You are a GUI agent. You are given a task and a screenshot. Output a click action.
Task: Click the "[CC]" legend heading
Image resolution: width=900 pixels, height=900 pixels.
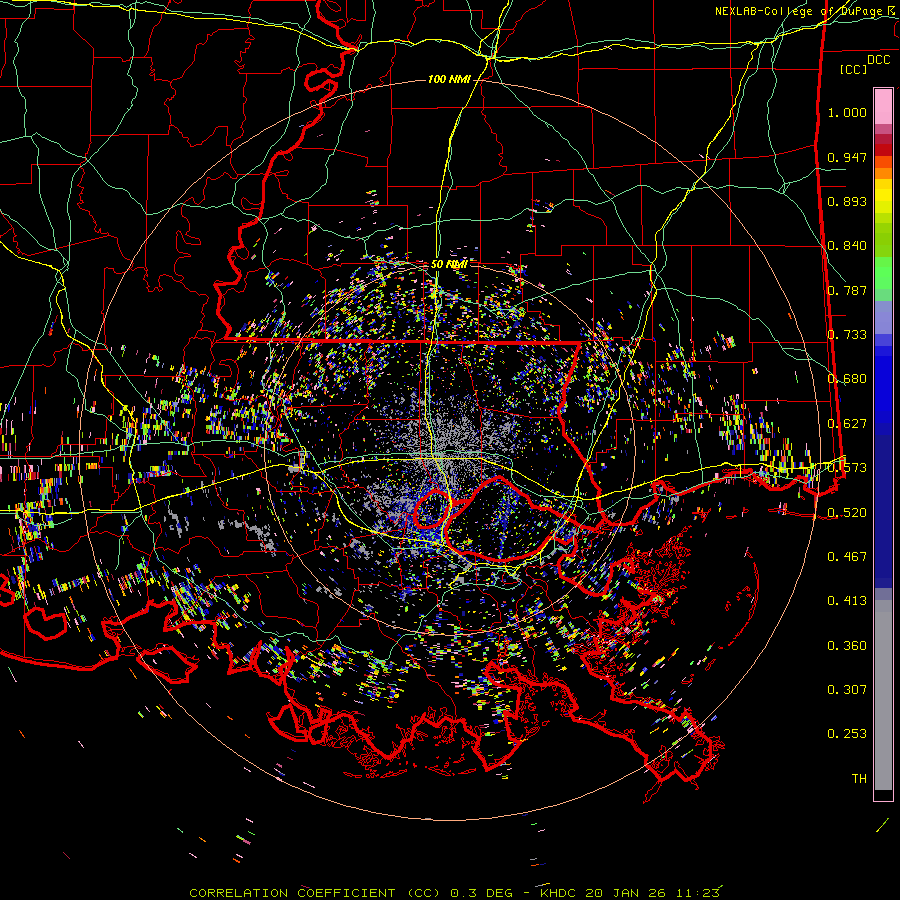pyautogui.click(x=854, y=69)
